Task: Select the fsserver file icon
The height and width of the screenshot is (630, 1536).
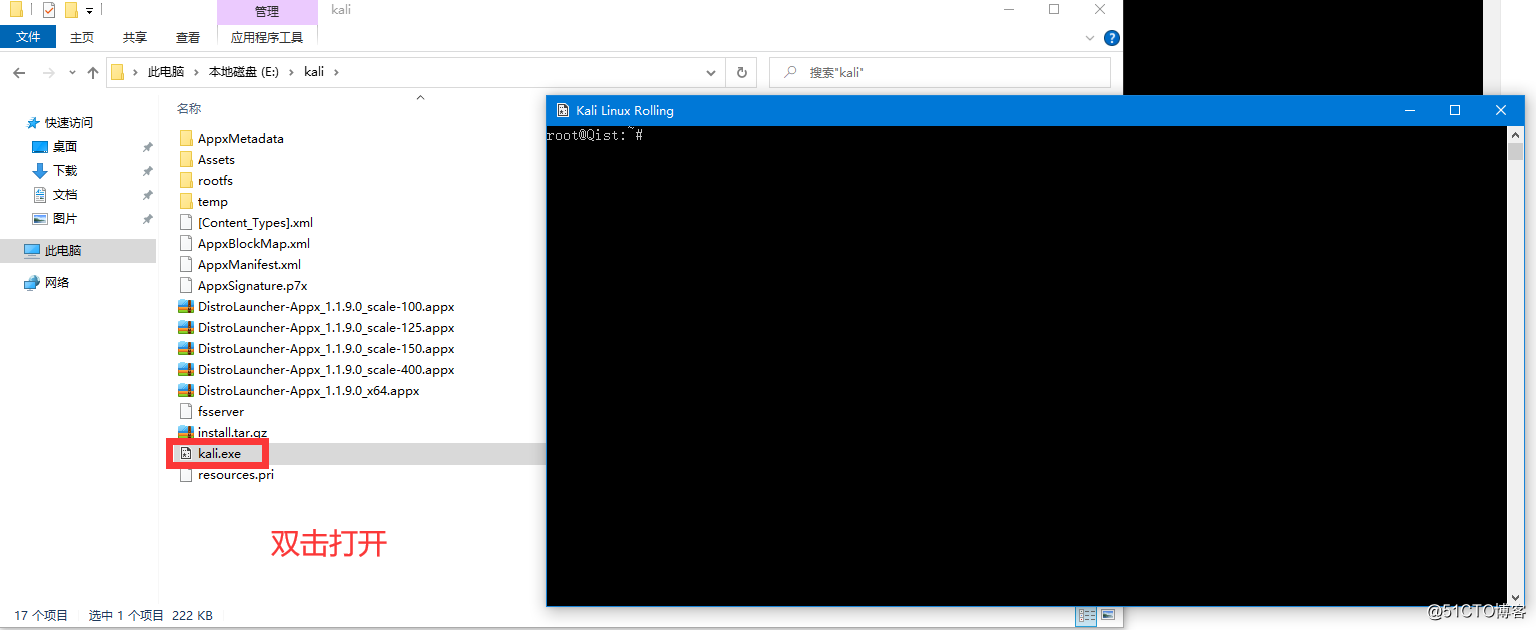Action: click(185, 411)
